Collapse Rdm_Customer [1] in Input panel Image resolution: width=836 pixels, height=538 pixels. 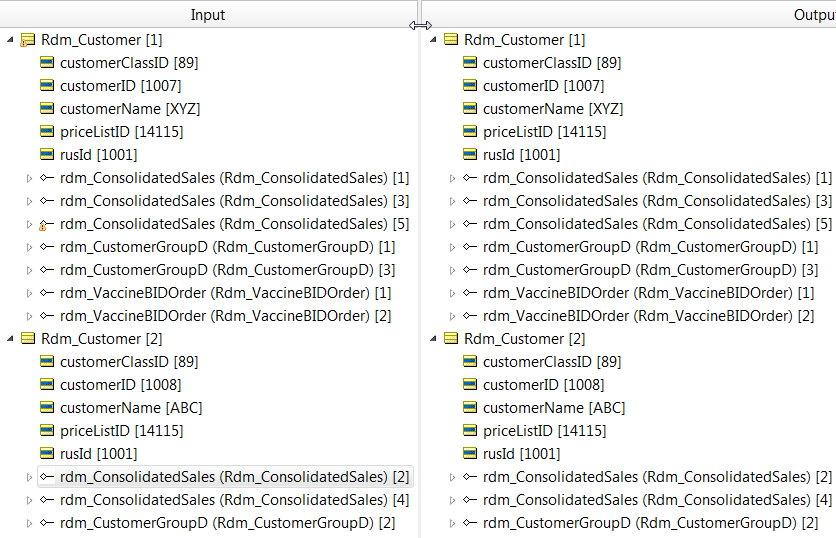tap(10, 39)
